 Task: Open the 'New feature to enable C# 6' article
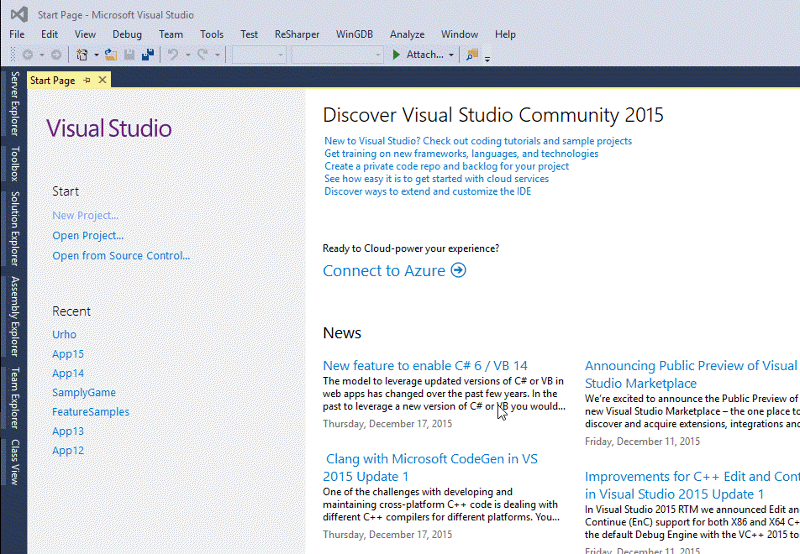point(425,366)
